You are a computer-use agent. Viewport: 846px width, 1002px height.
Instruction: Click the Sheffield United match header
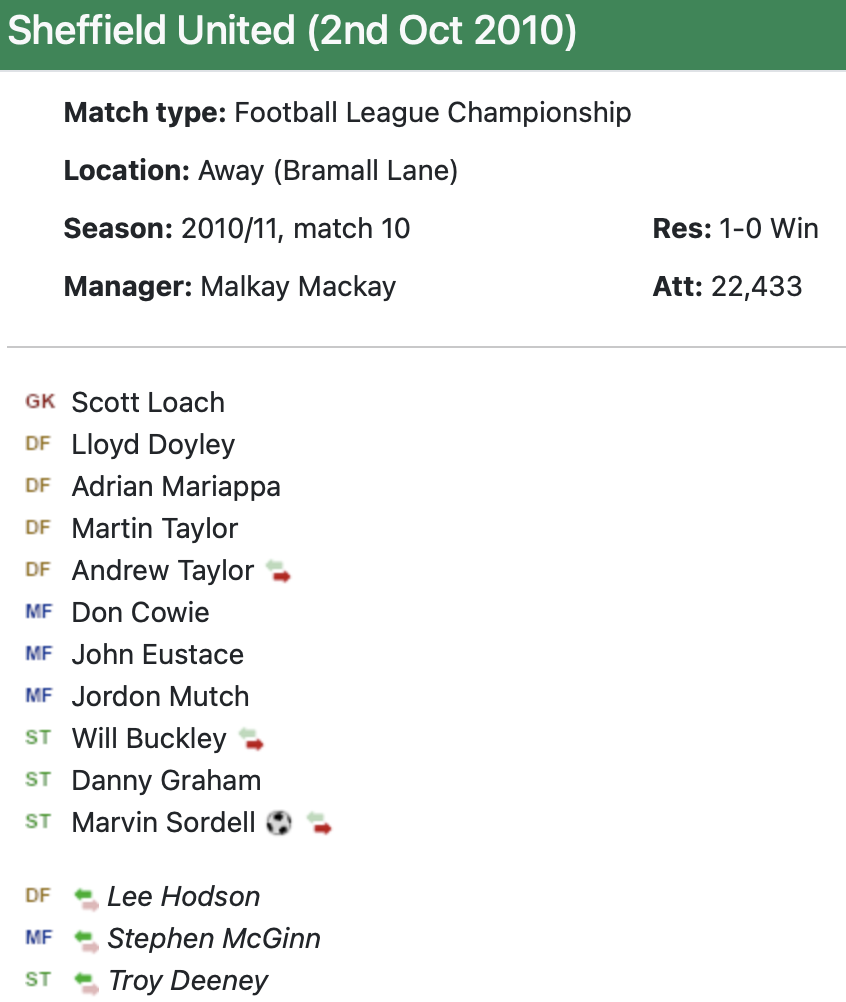[x=292, y=32]
